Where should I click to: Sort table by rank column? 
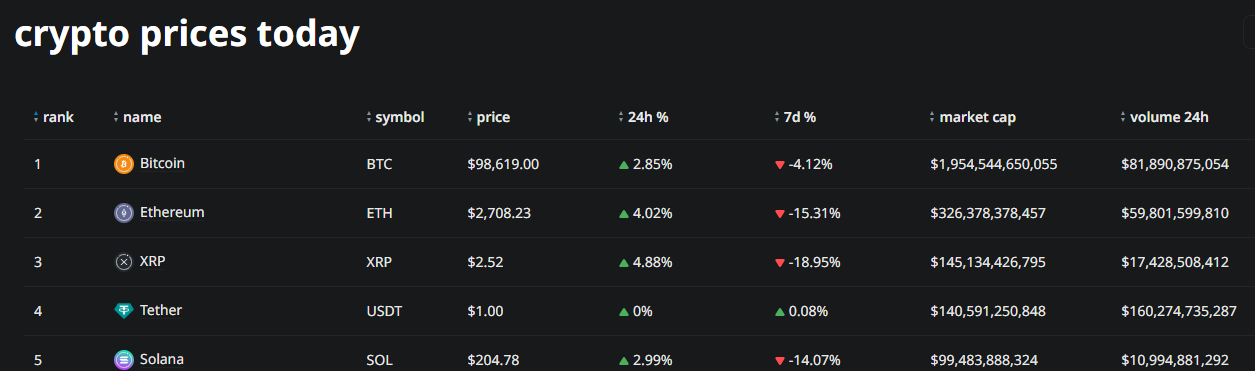pyautogui.click(x=54, y=117)
